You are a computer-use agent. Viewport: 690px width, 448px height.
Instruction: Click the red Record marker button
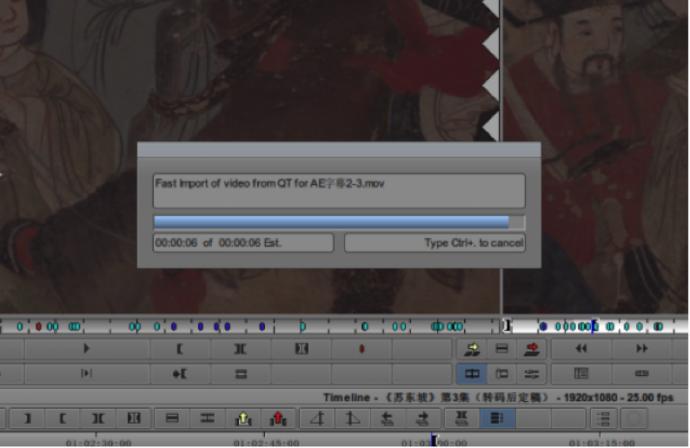(x=362, y=349)
